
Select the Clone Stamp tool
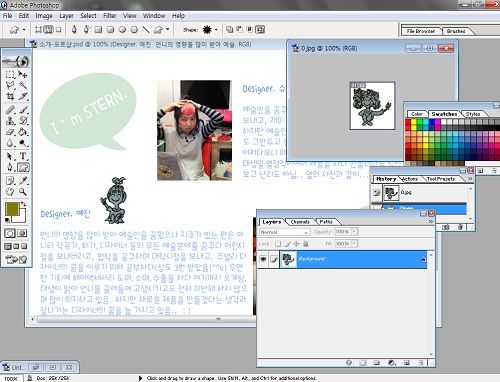[10, 121]
